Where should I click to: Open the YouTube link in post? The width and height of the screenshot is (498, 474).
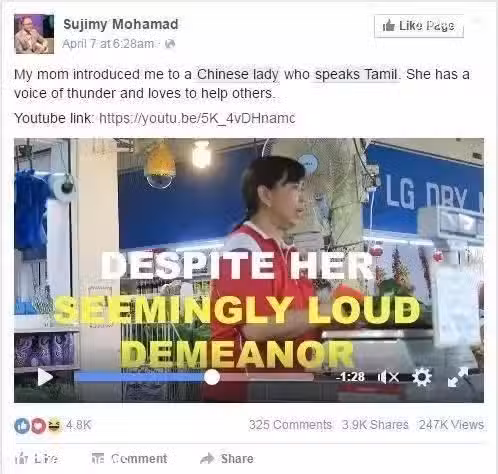point(197,118)
